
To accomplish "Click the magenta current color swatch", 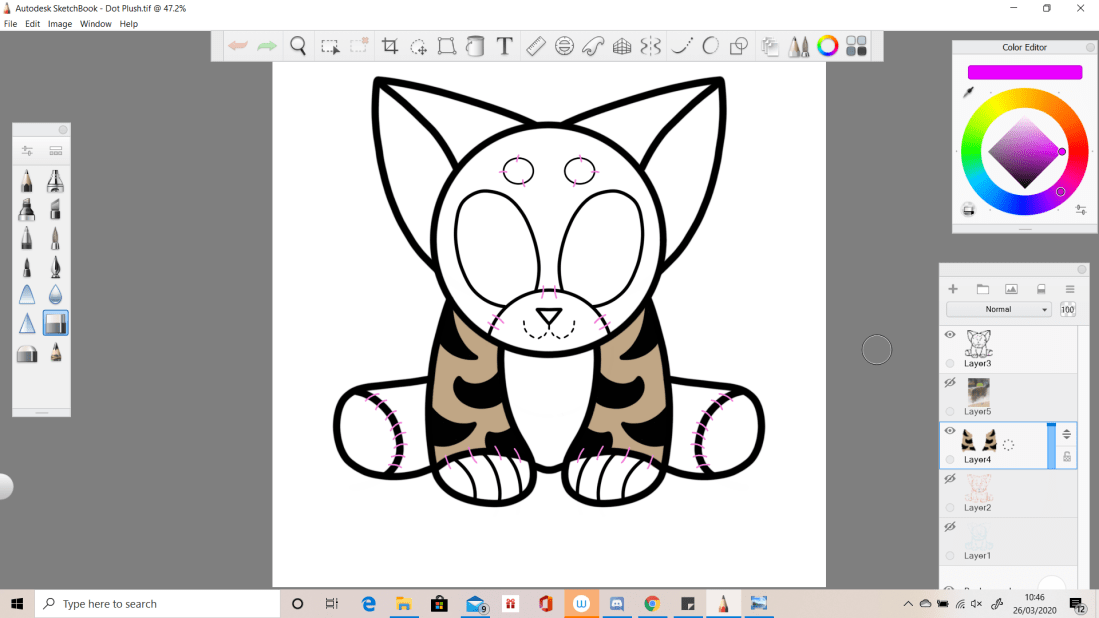I will (1024, 72).
